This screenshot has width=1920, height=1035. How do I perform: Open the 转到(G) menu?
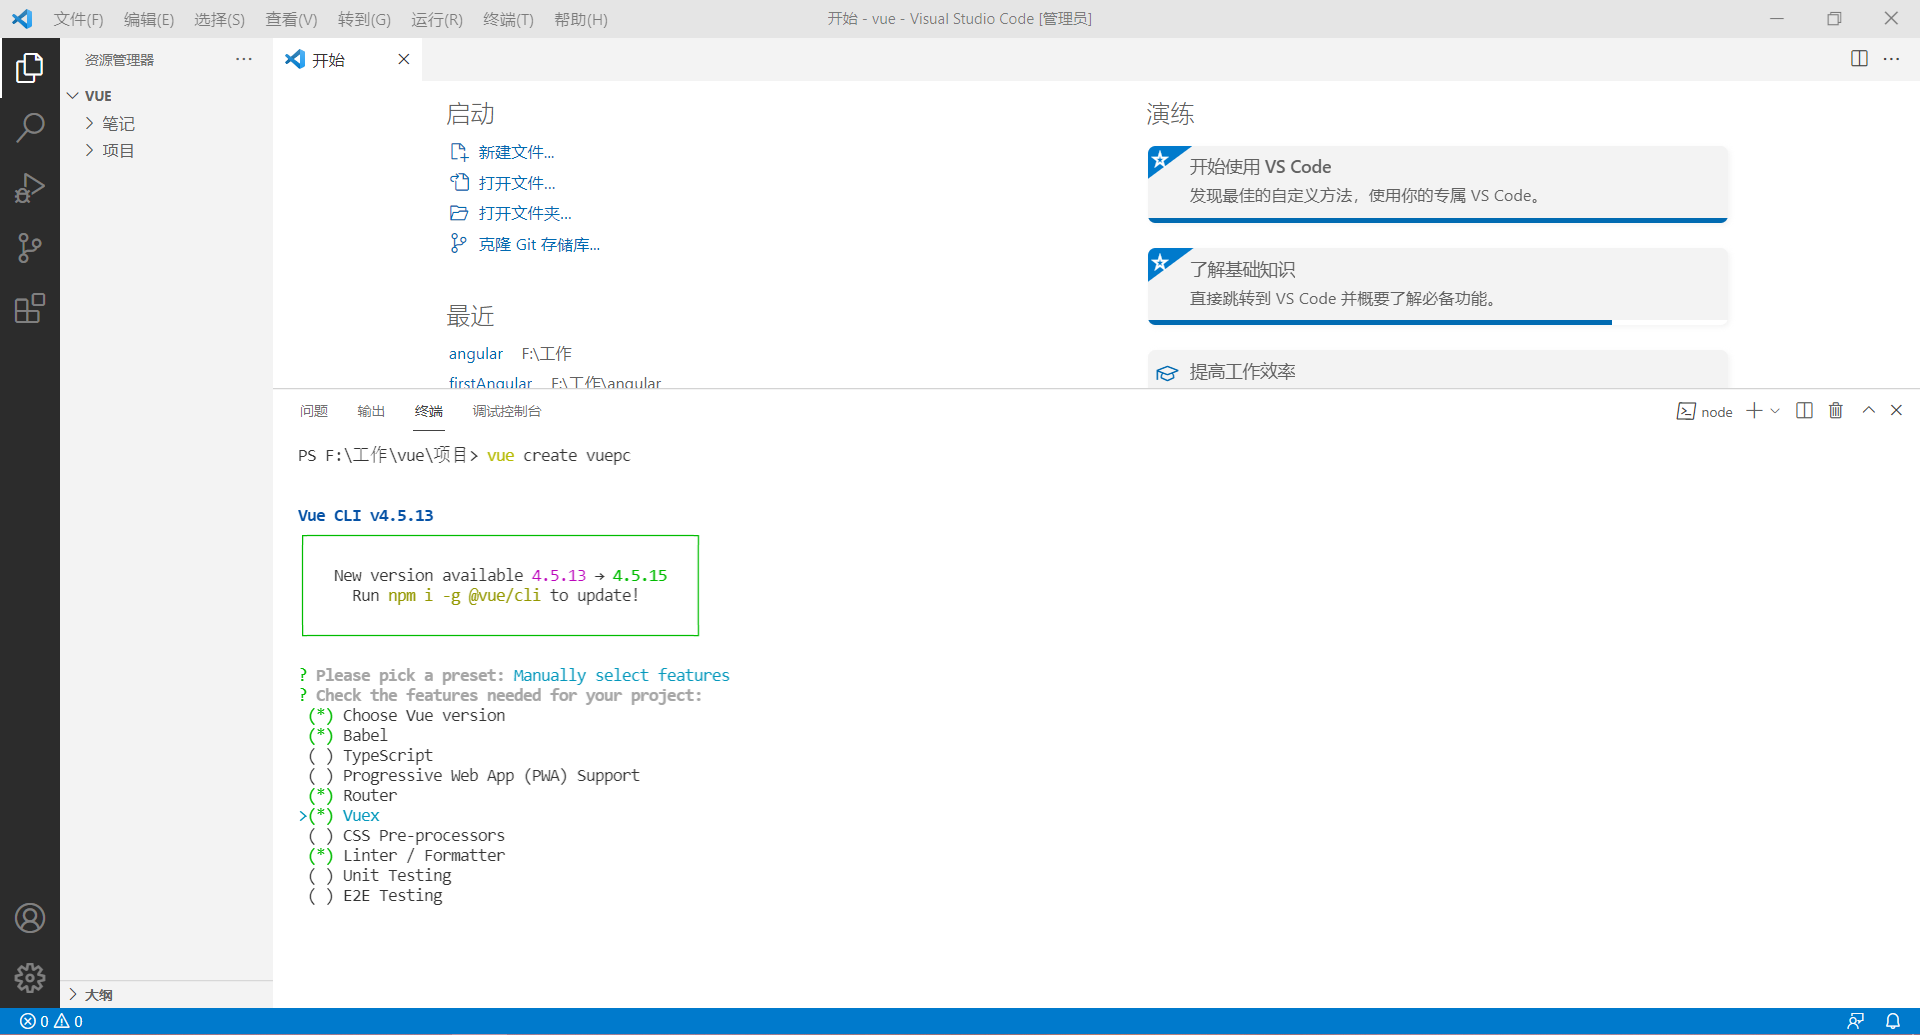pos(364,19)
